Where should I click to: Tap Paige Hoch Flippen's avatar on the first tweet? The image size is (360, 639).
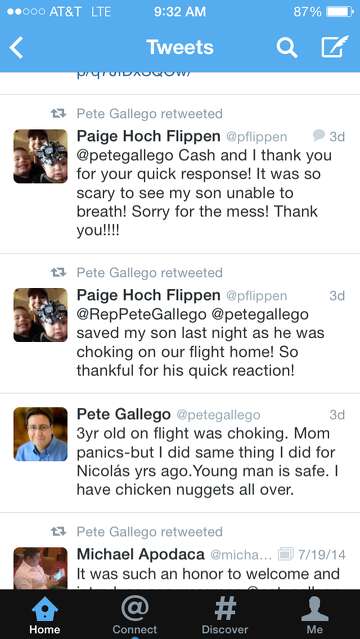coord(40,156)
